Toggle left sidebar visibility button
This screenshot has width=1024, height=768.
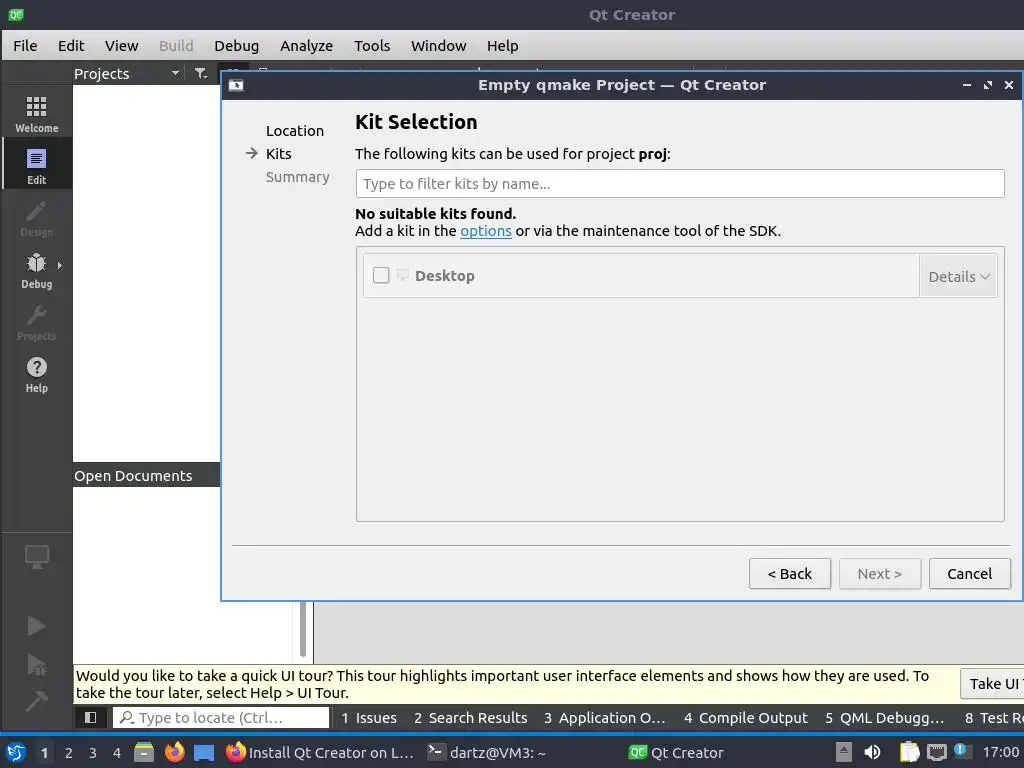point(91,718)
